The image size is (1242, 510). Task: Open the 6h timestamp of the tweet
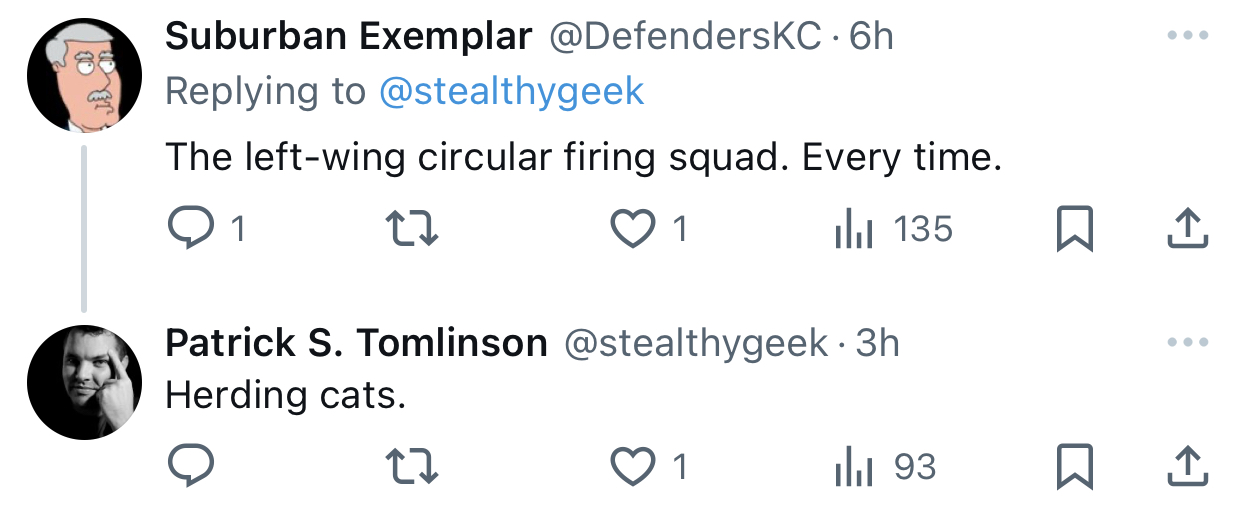(x=871, y=36)
